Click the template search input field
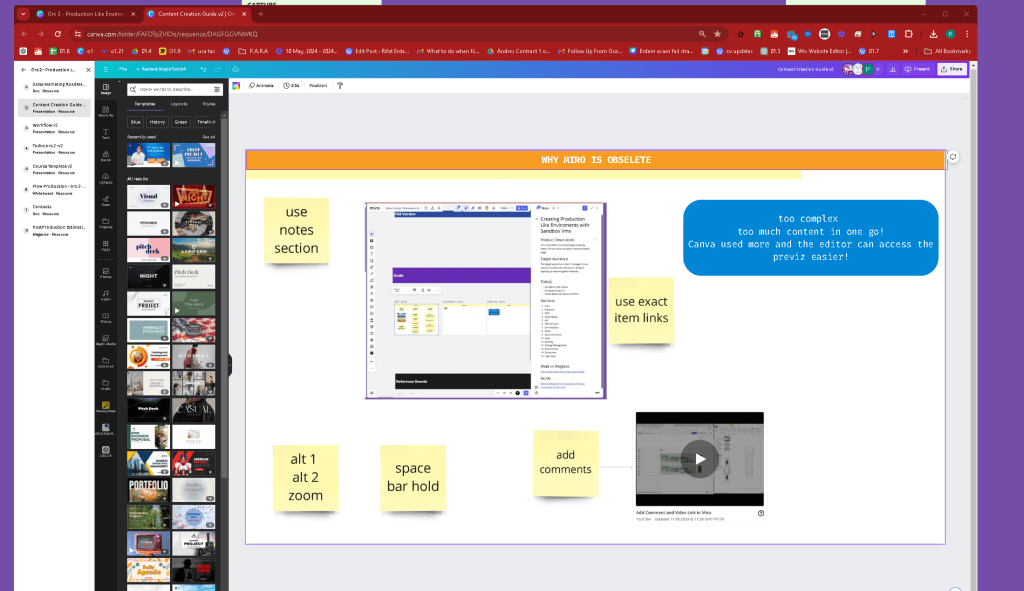The image size is (1024, 591). [x=174, y=89]
